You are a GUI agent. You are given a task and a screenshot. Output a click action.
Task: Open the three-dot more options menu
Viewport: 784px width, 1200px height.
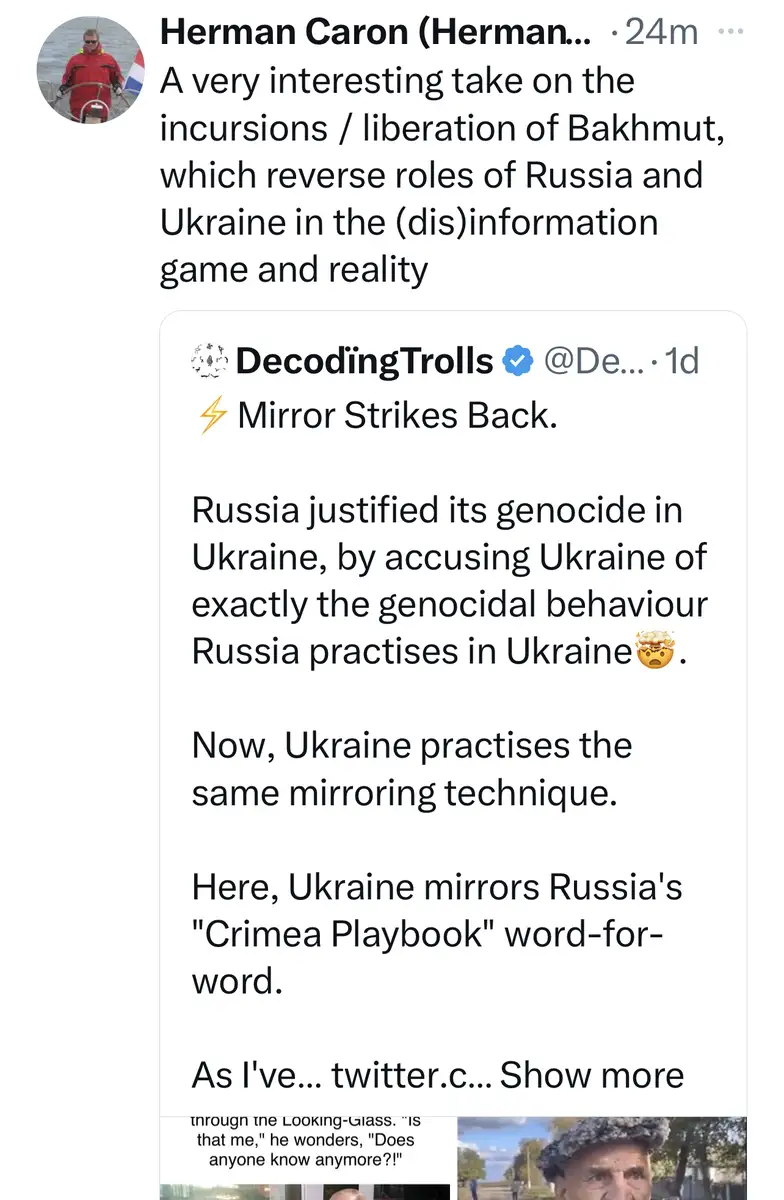731,31
